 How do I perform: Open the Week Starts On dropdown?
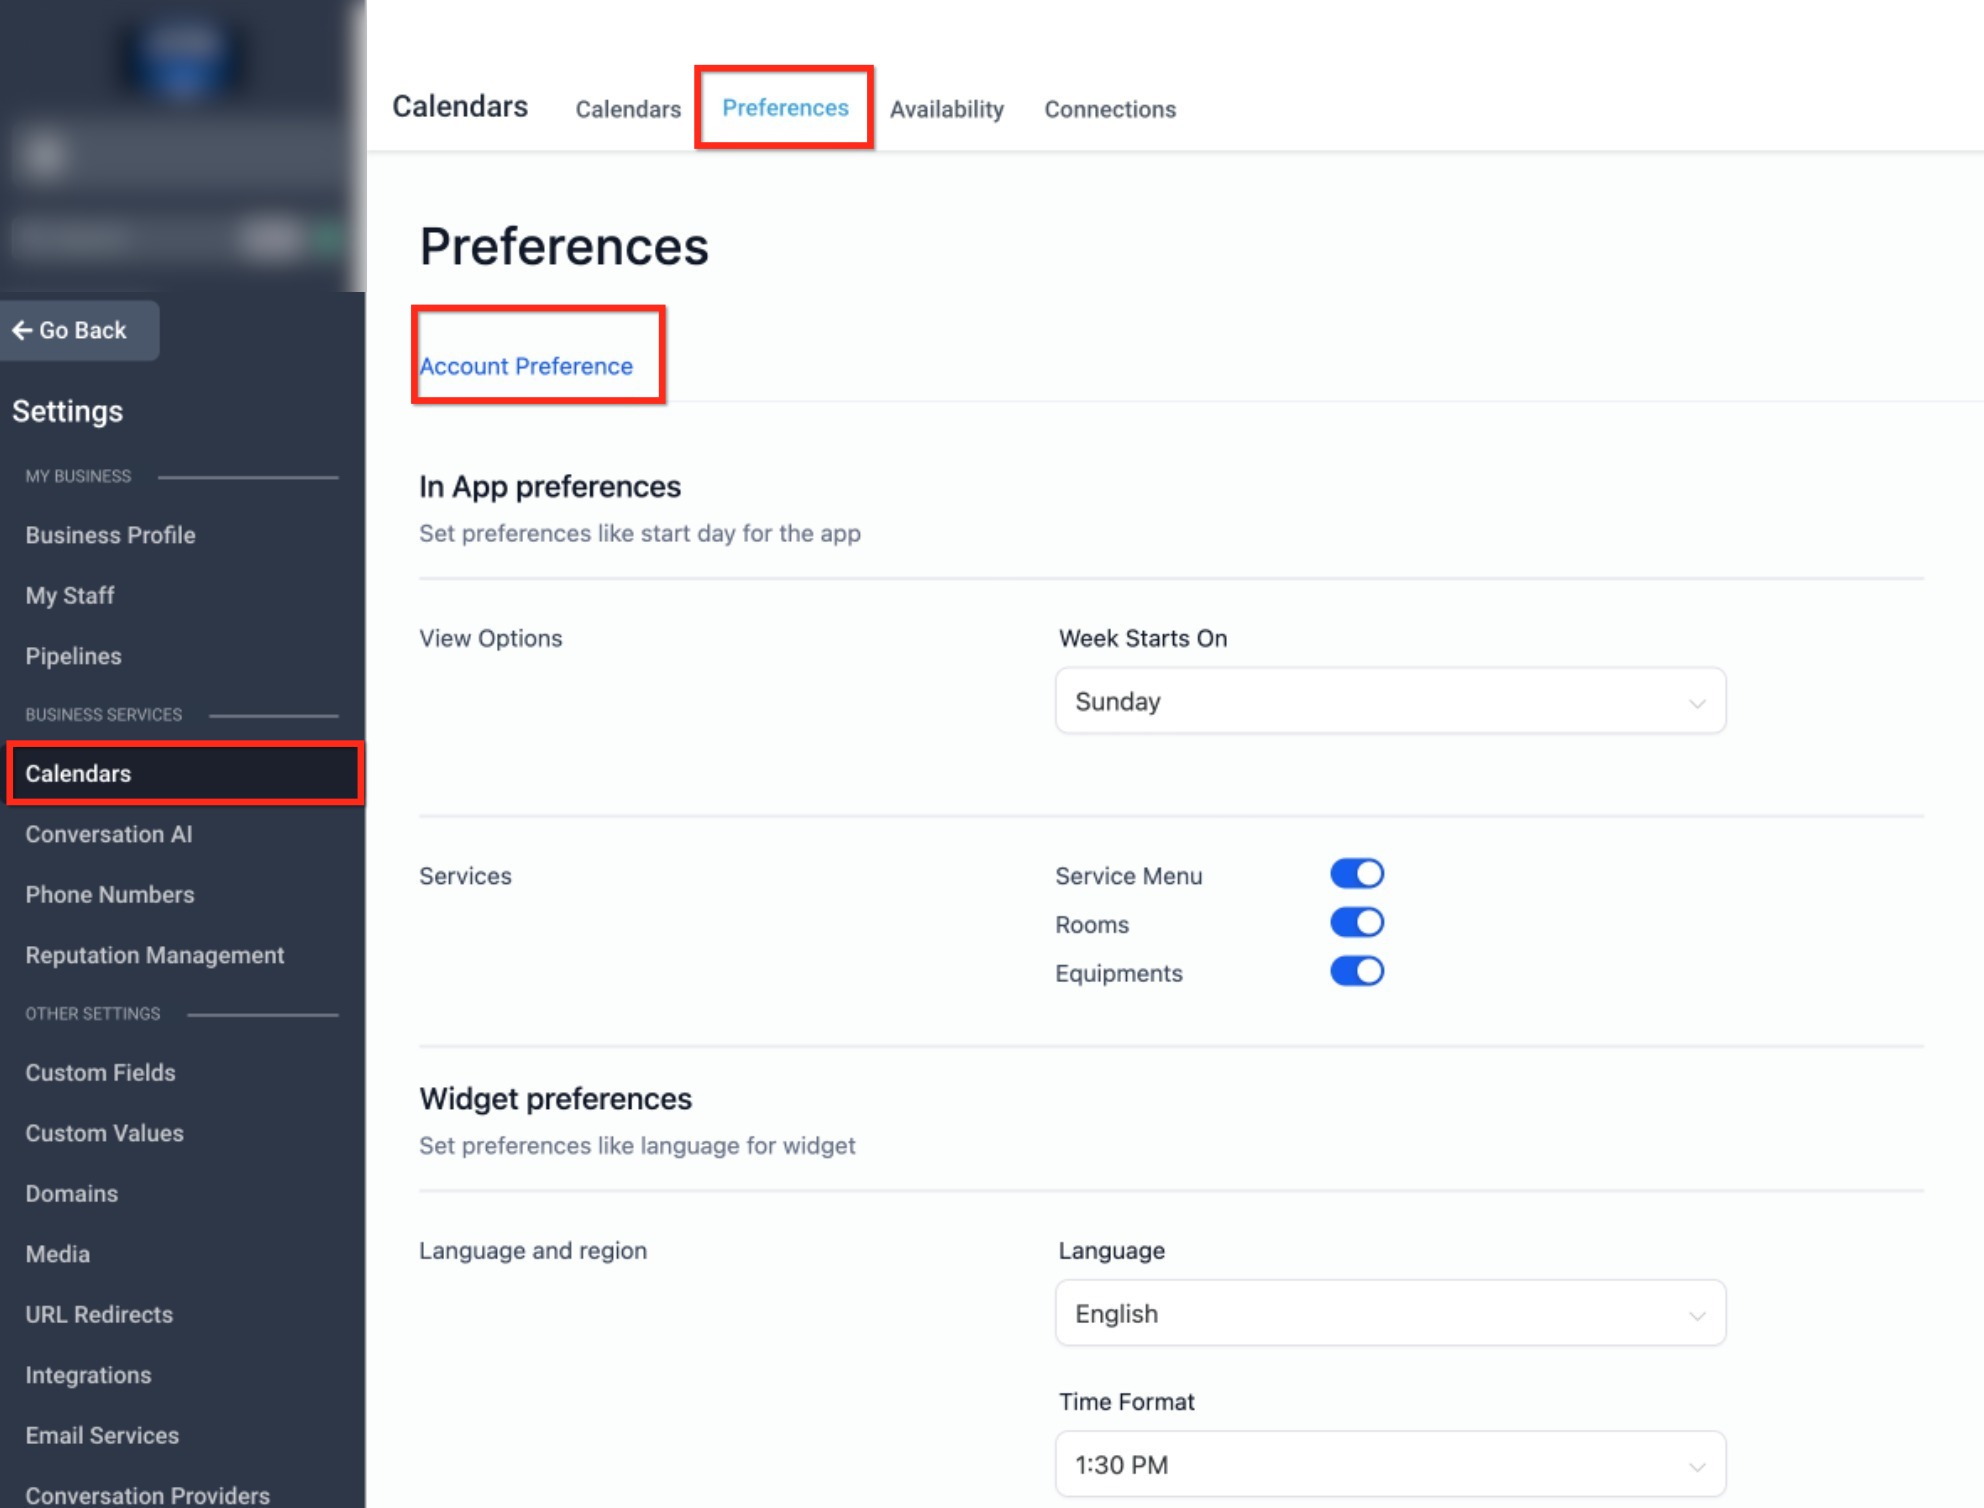[1389, 701]
